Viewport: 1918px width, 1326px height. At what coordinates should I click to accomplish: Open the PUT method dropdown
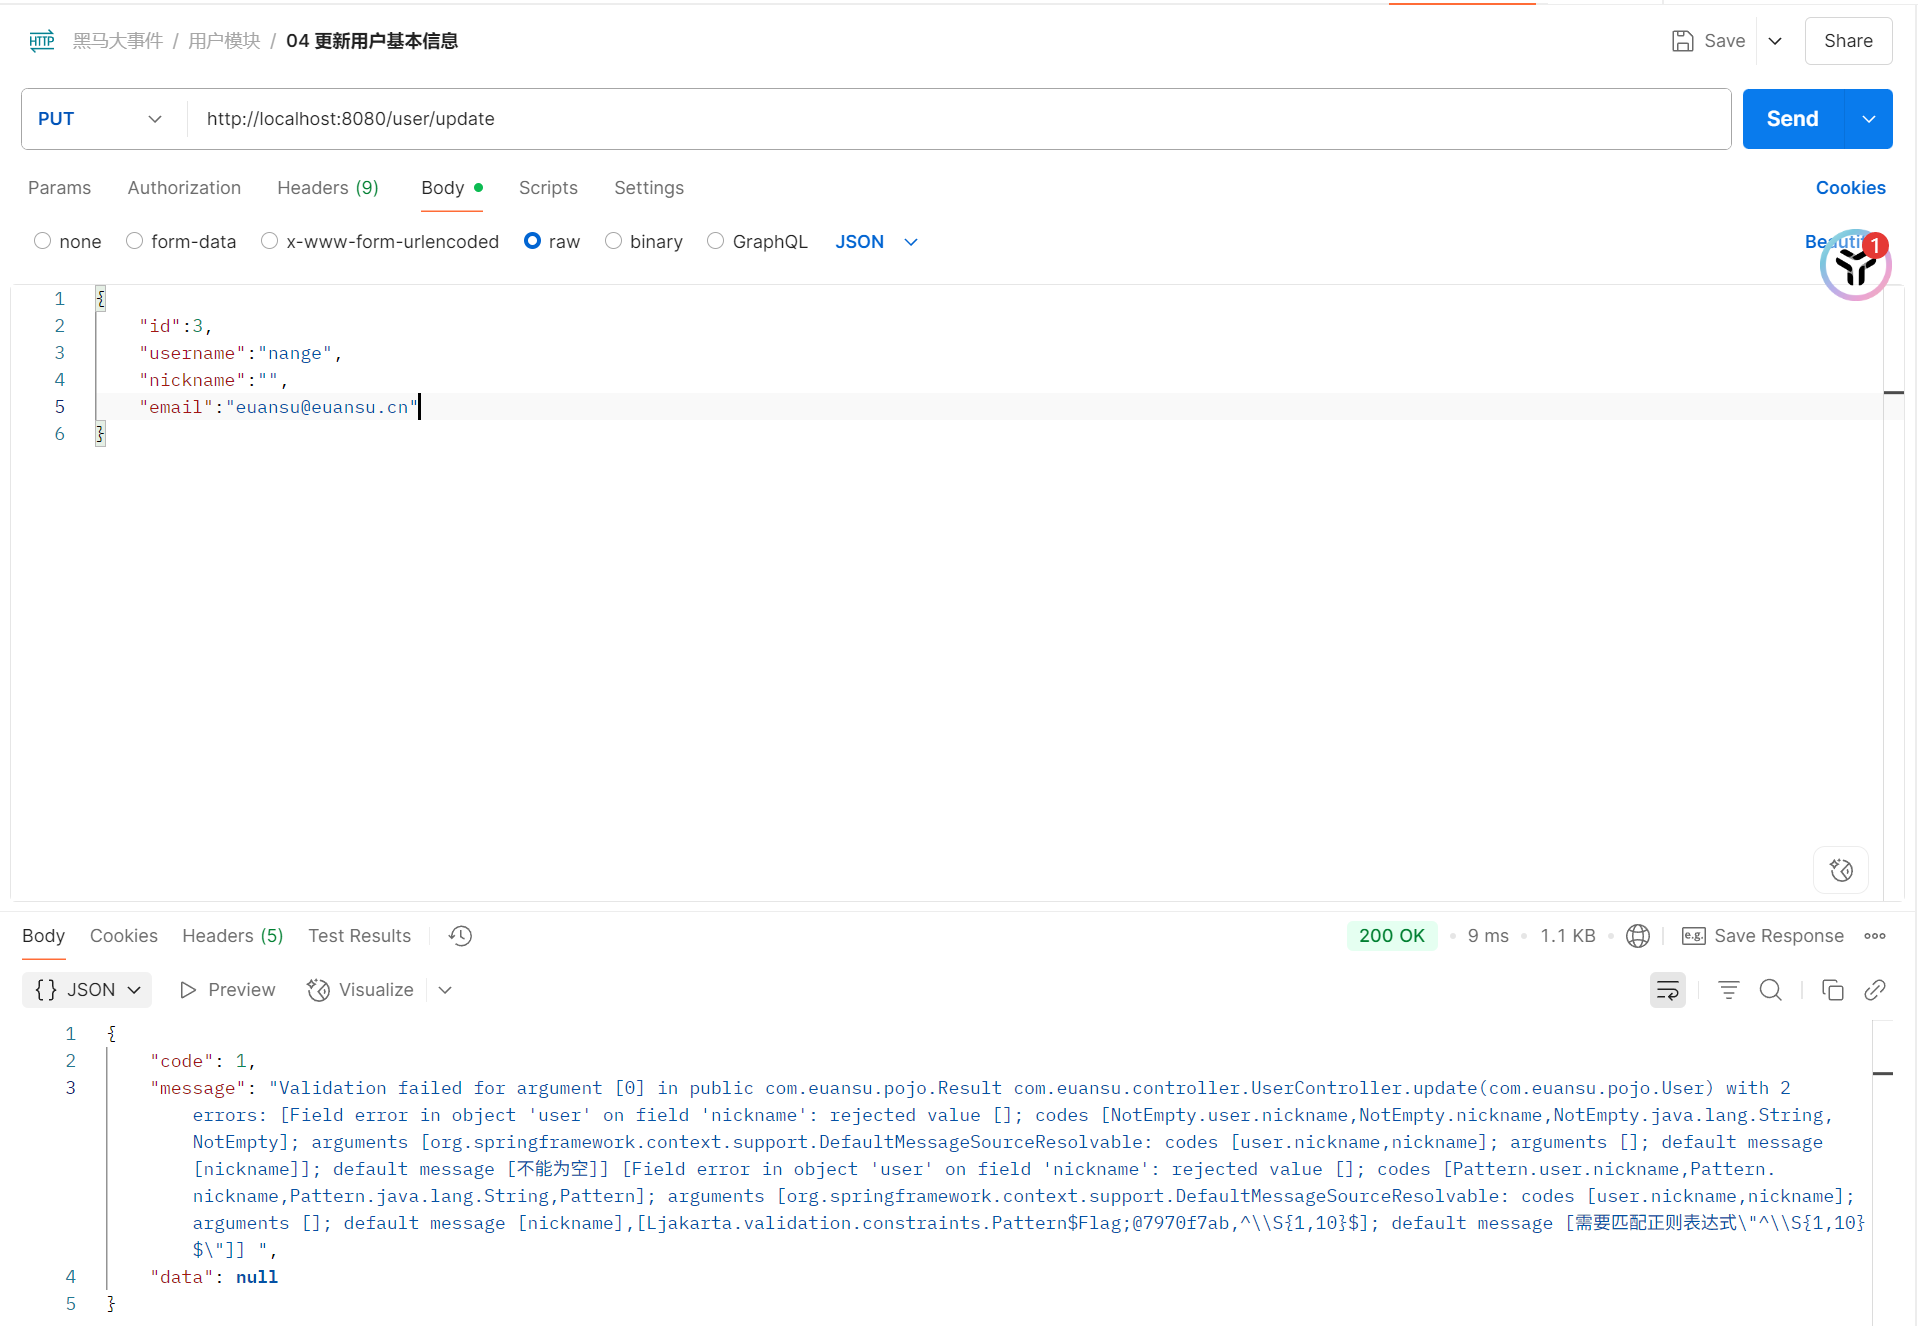pyautogui.click(x=100, y=119)
